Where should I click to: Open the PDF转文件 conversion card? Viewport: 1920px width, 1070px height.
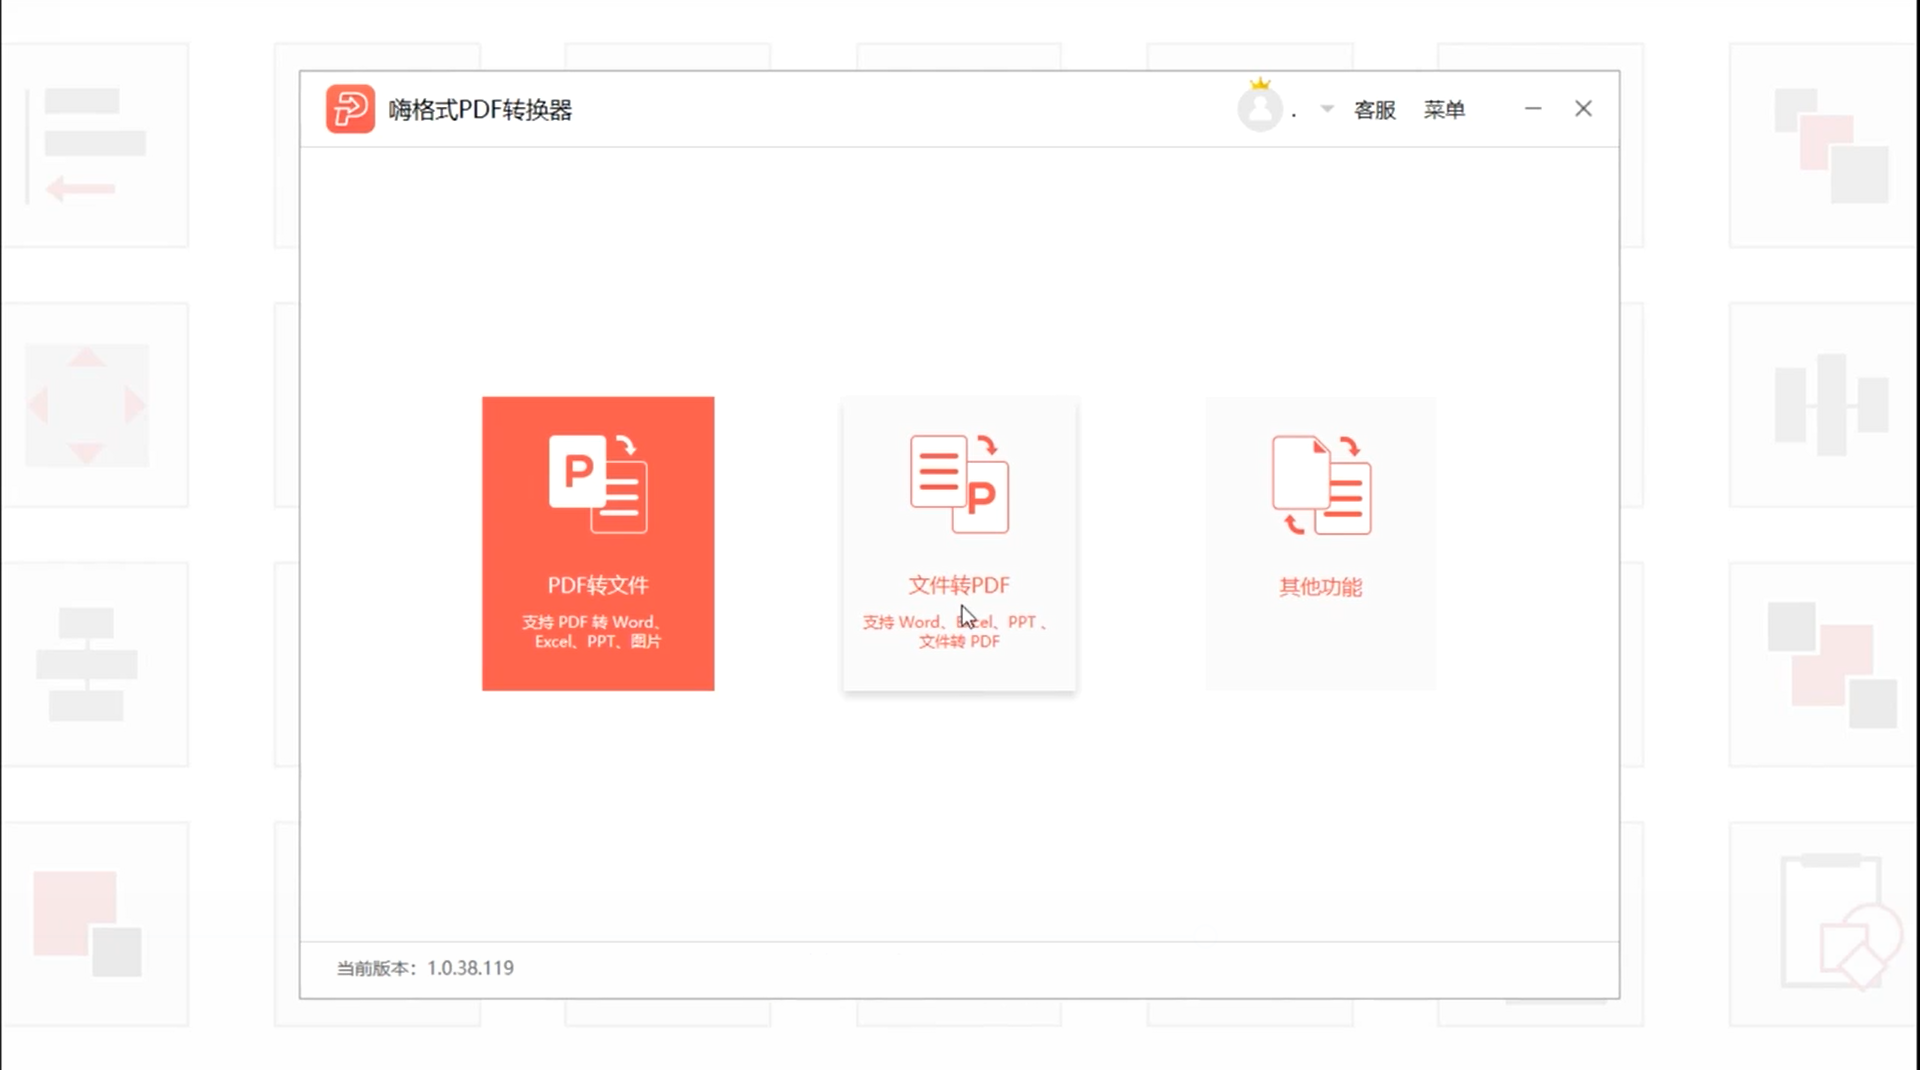(x=598, y=543)
